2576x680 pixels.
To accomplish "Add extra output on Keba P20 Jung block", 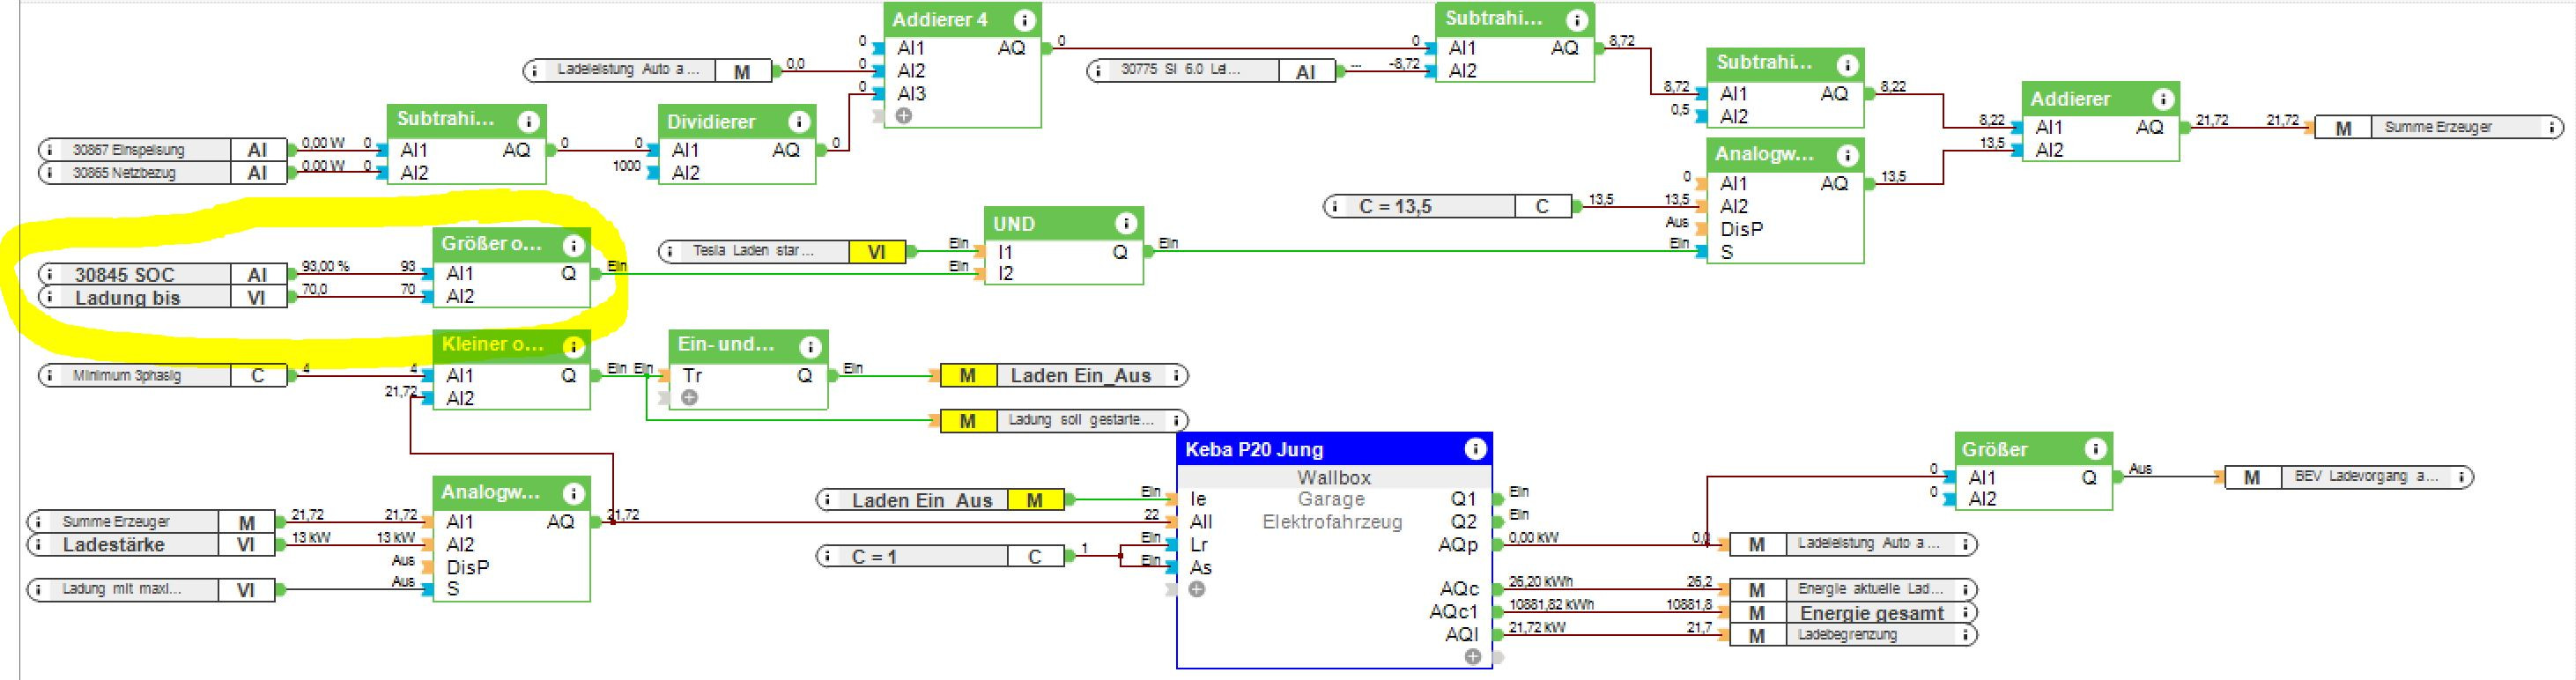I will tap(1472, 657).
